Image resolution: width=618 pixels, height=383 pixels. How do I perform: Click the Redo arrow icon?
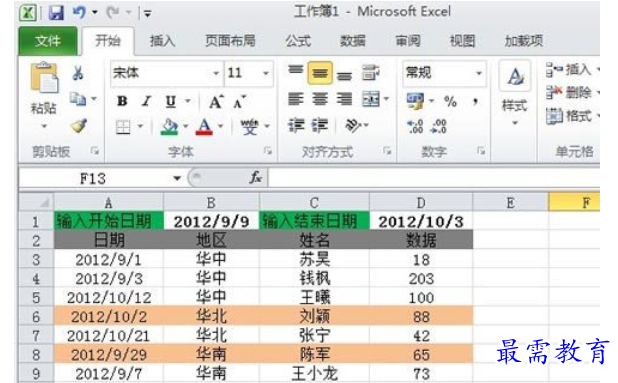click(113, 13)
